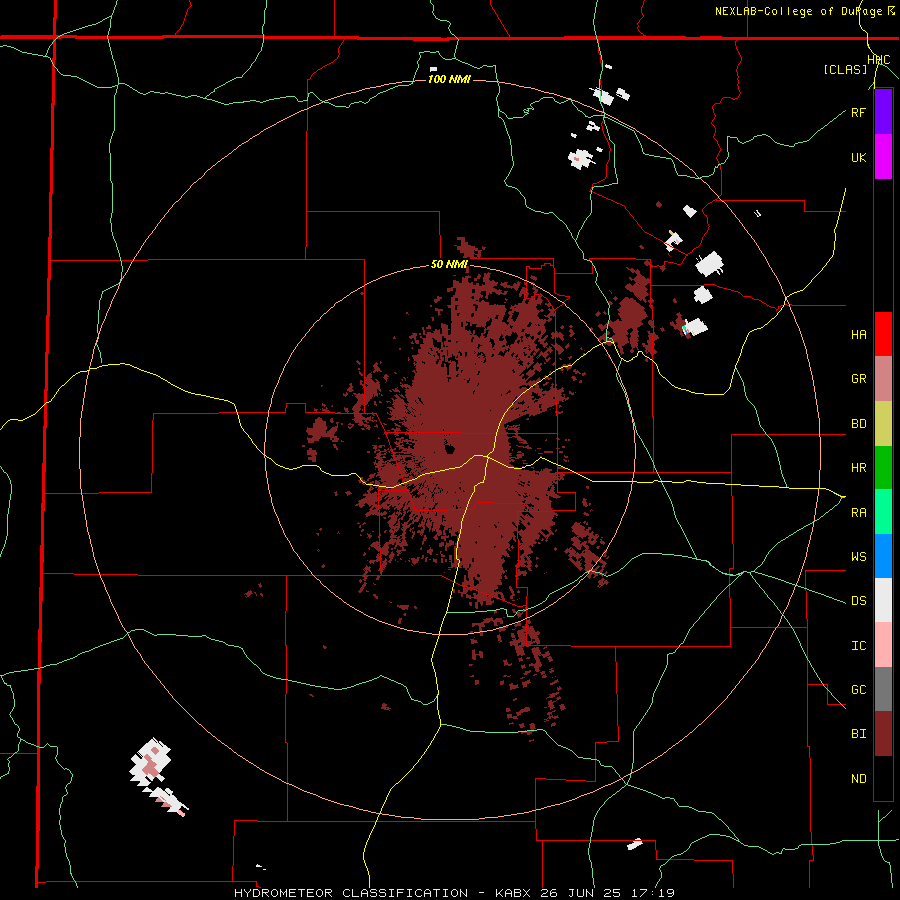The height and width of the screenshot is (900, 900).
Task: Click the BD yellow legend swatch
Action: 883,424
